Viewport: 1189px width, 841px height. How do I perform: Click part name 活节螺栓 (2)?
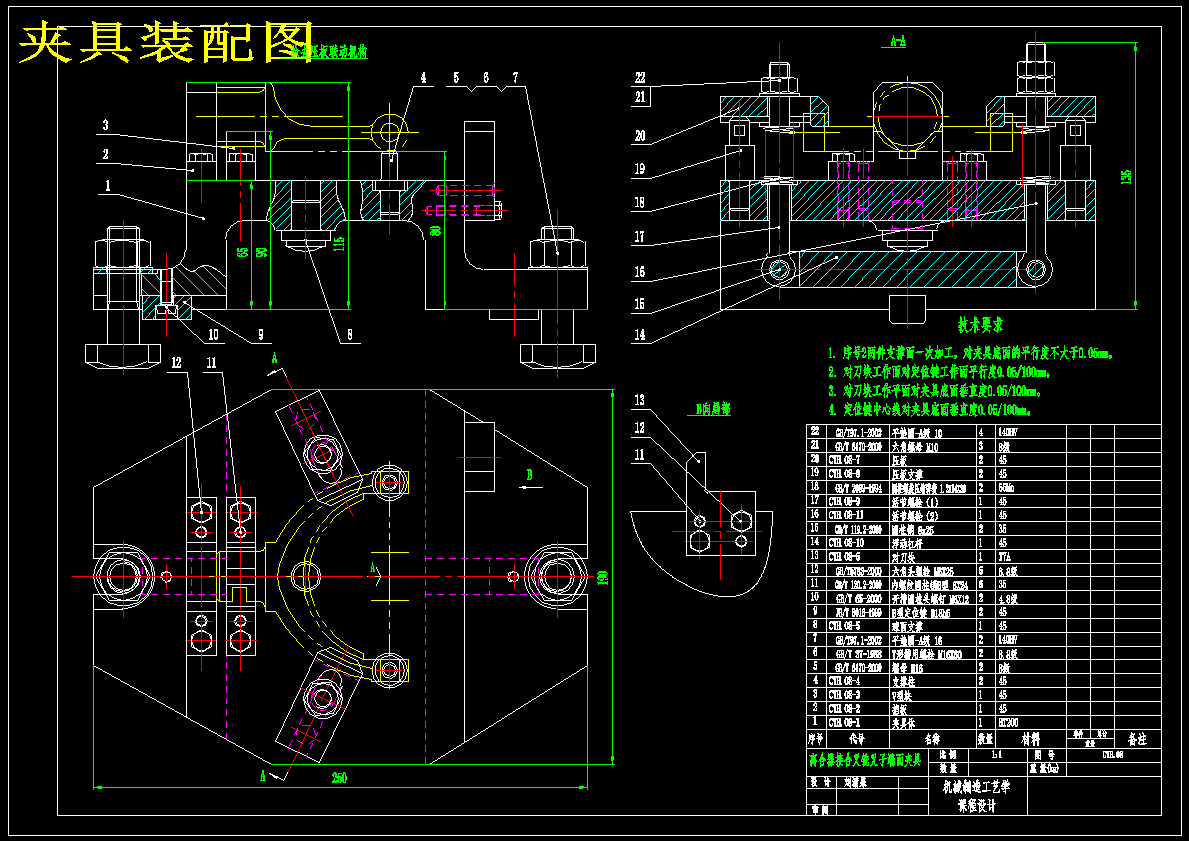pyautogui.click(x=914, y=515)
